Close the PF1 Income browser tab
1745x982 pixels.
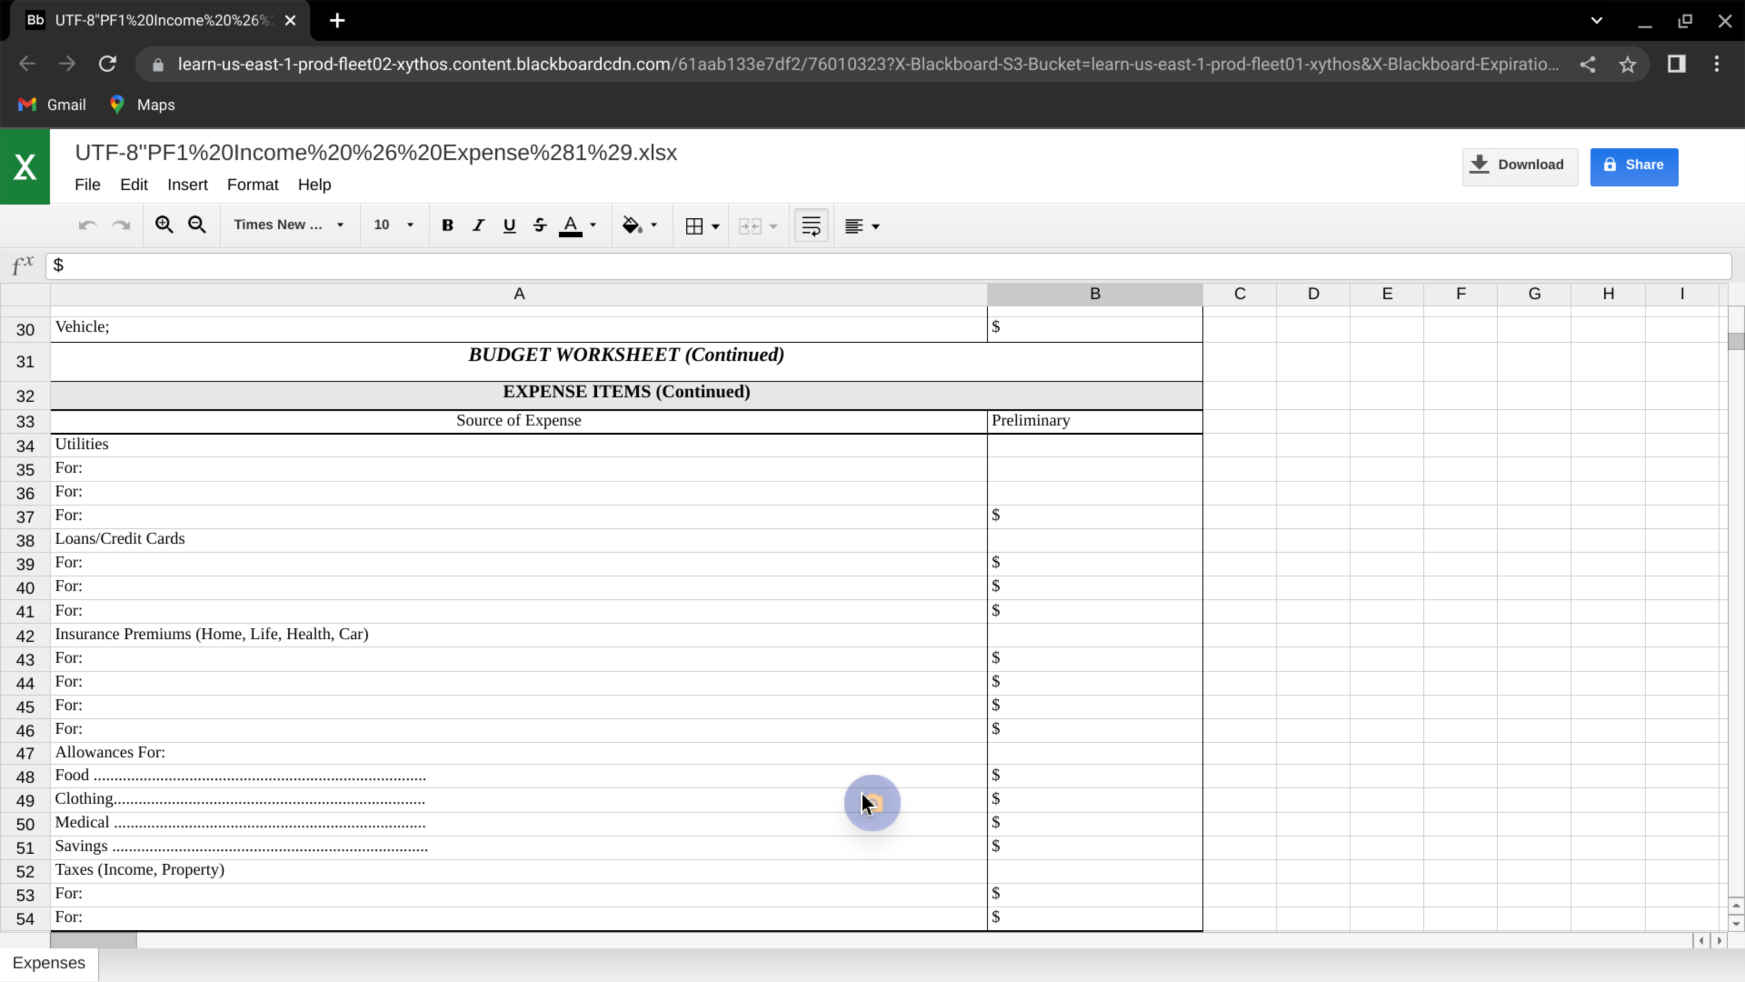pyautogui.click(x=290, y=20)
